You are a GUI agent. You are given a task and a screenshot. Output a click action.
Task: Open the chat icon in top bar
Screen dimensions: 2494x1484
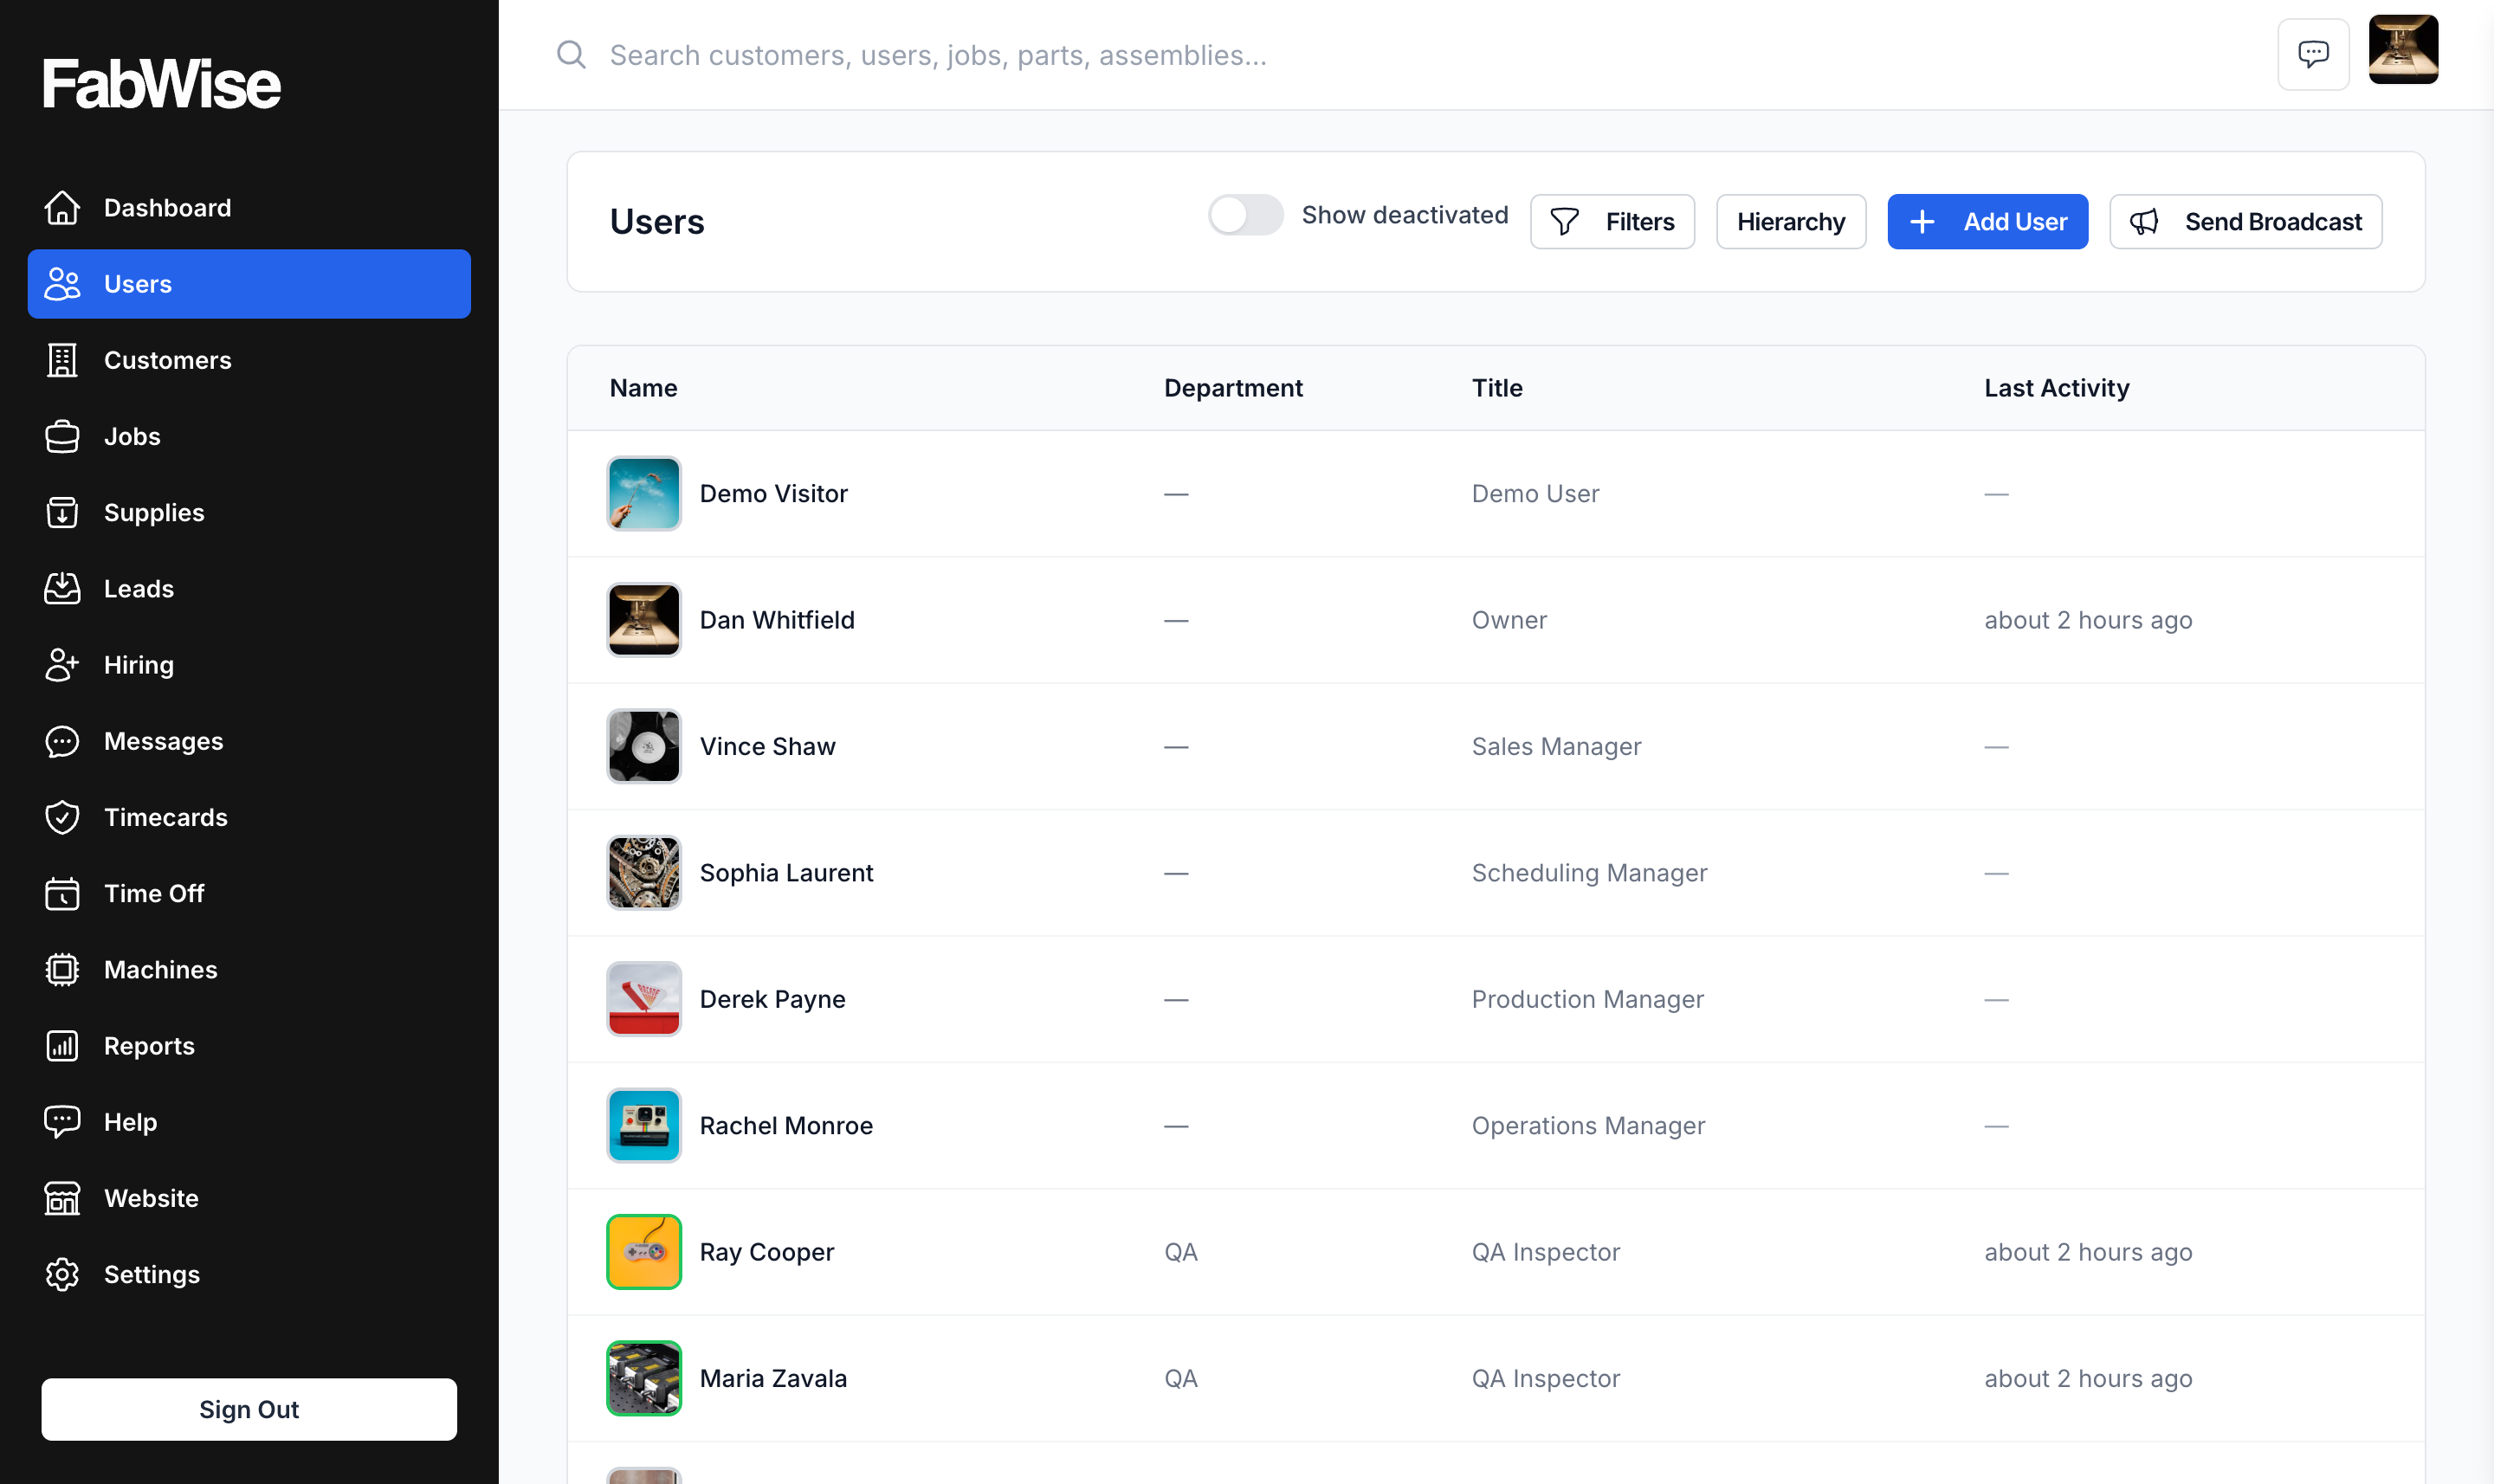point(2313,54)
